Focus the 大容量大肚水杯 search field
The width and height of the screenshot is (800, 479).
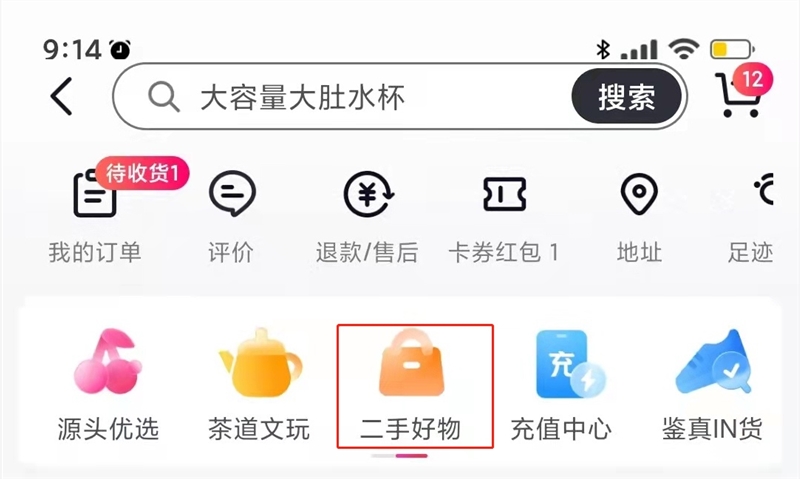pyautogui.click(x=399, y=96)
